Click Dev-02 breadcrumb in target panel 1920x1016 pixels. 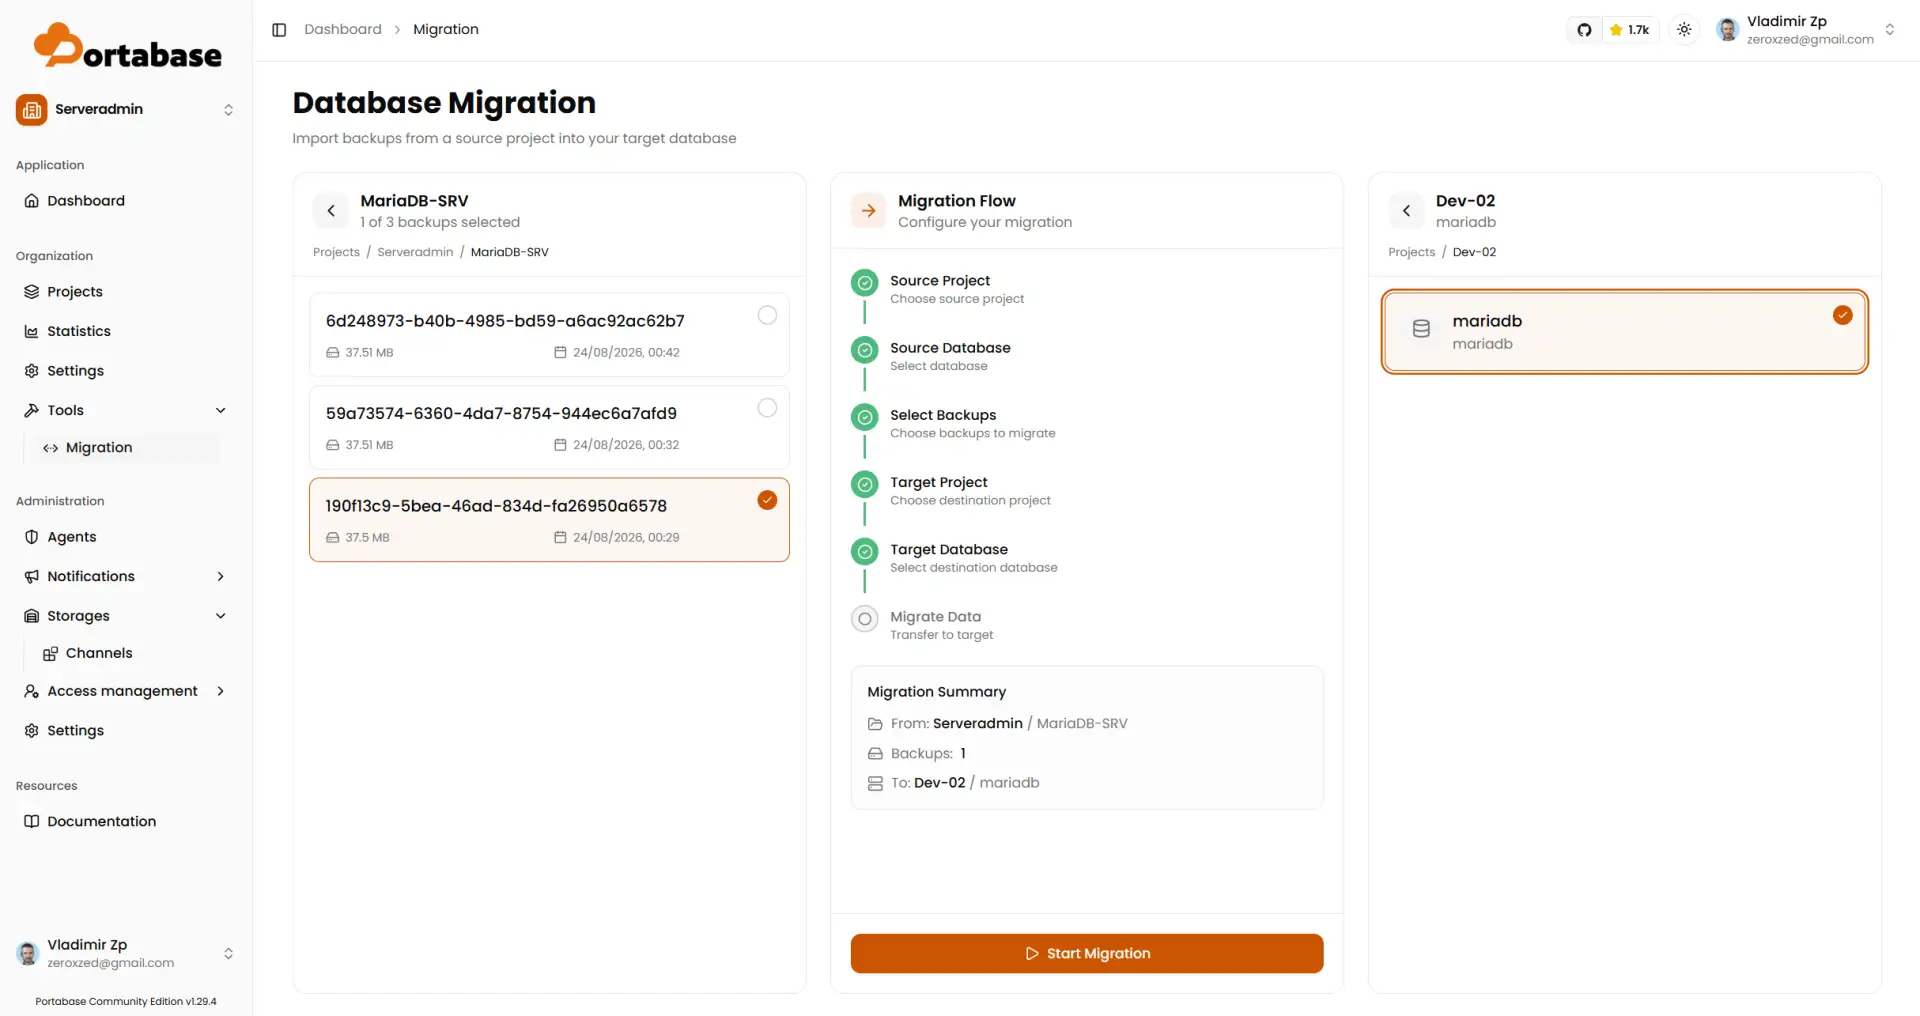[x=1474, y=252]
